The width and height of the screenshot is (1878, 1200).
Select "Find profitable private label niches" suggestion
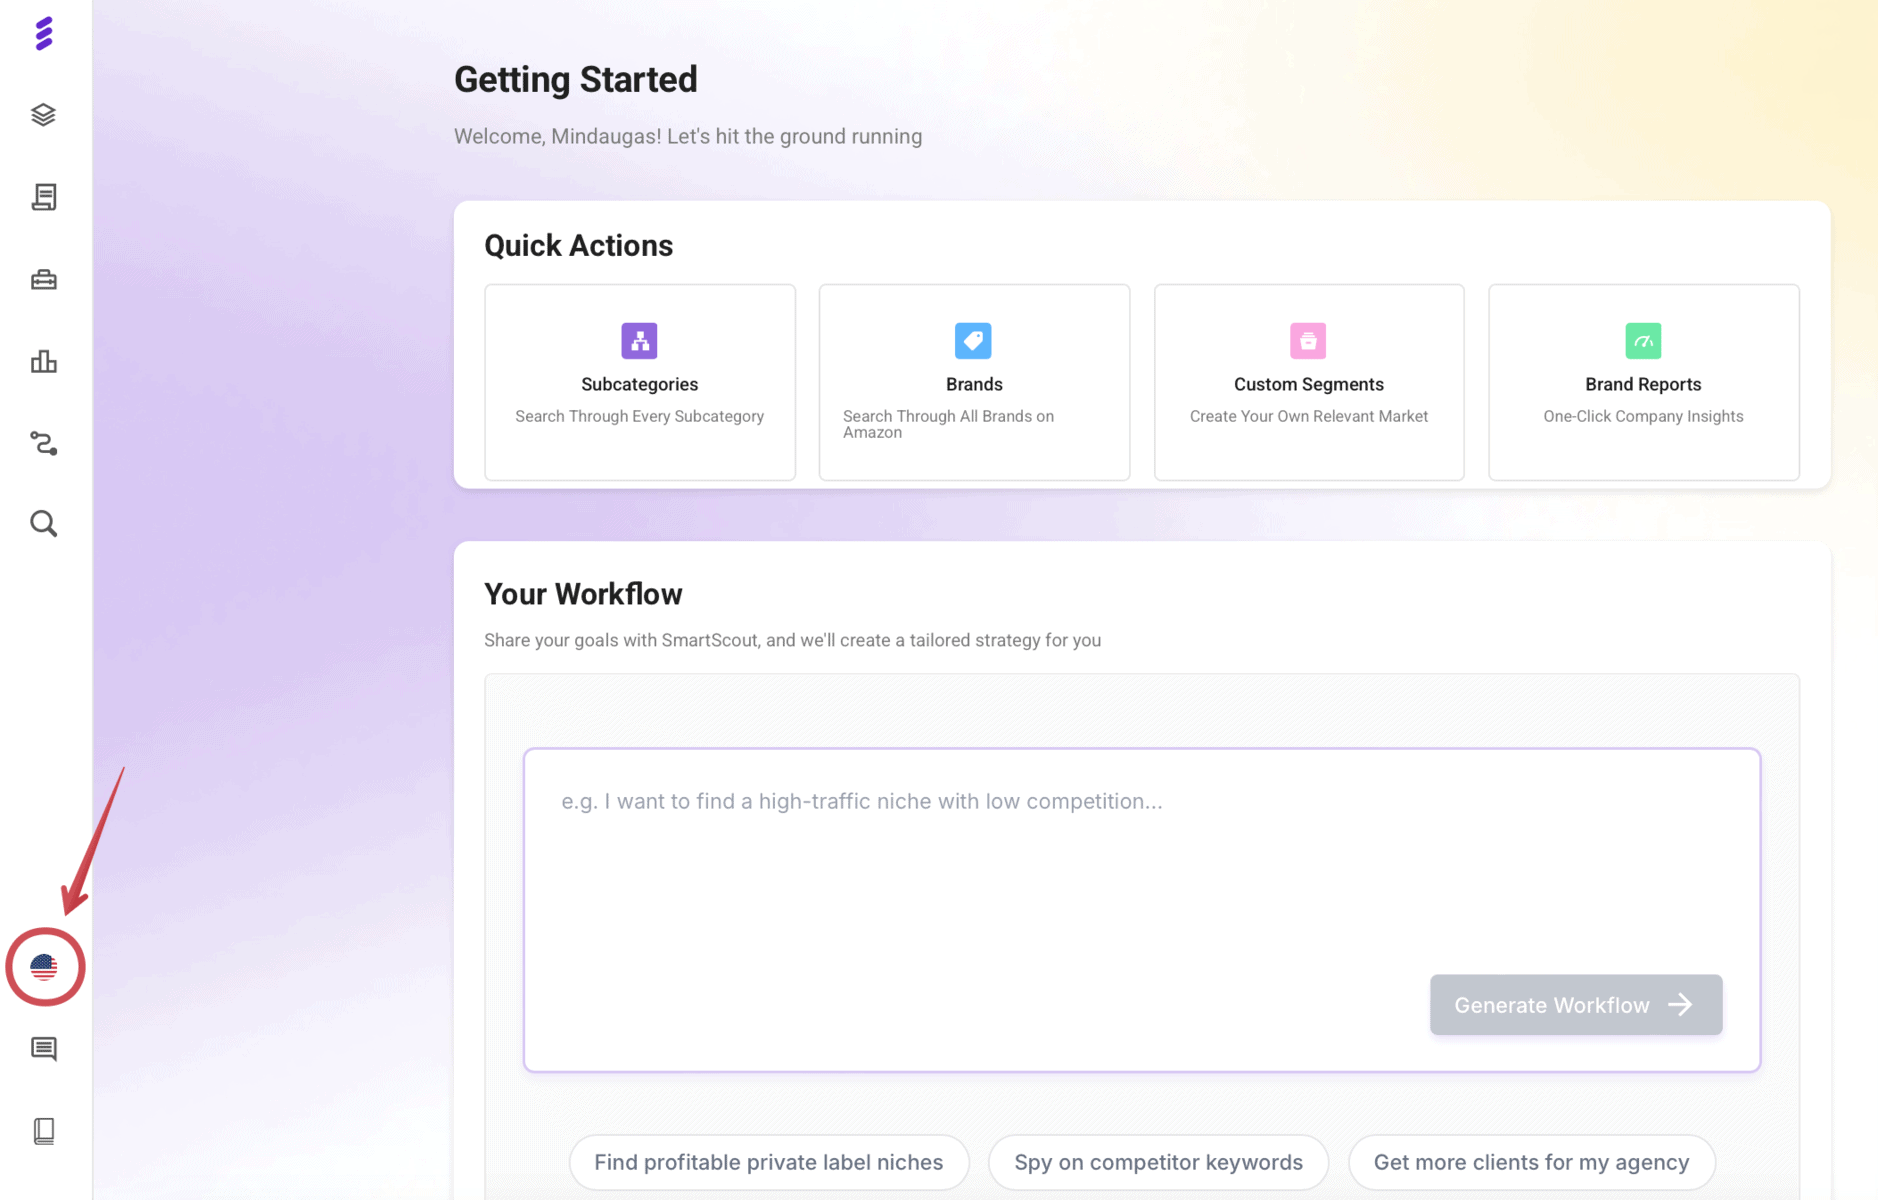click(x=768, y=1162)
